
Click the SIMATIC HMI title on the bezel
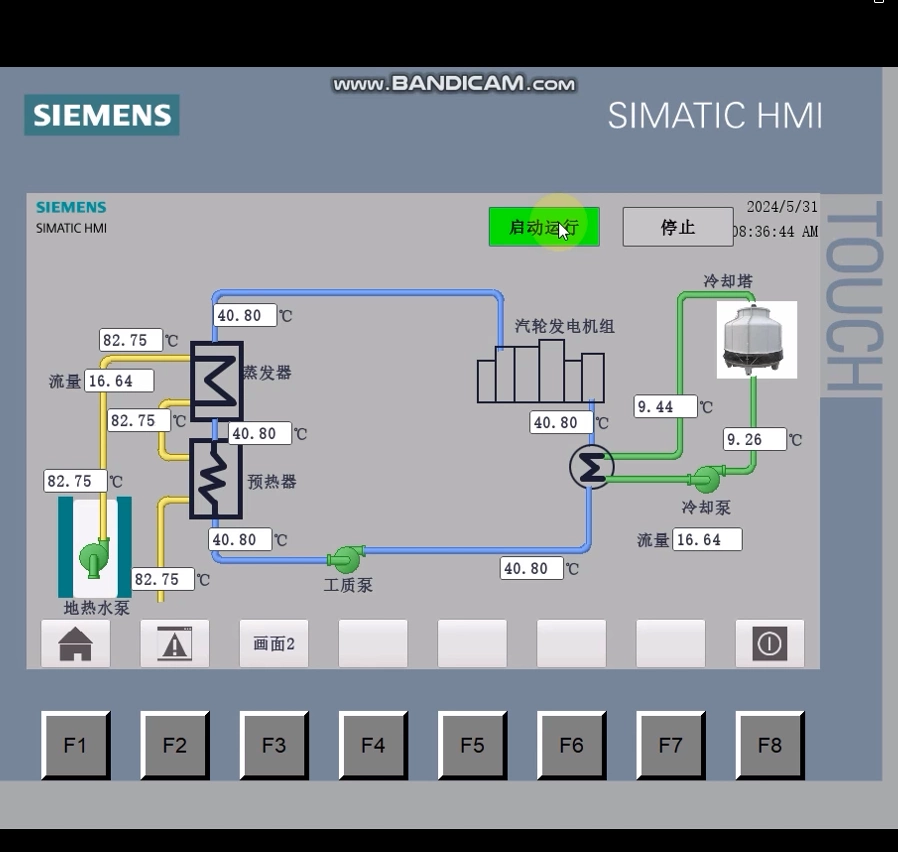point(715,116)
